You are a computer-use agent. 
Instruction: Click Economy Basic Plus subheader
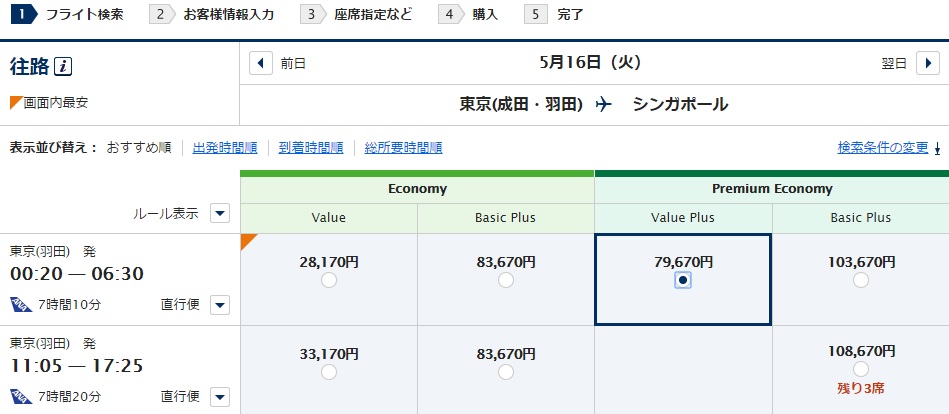point(506,218)
